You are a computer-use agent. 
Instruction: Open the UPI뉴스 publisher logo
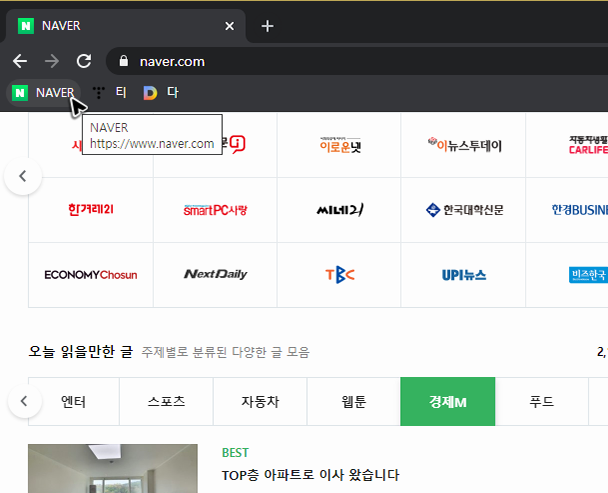tap(464, 275)
